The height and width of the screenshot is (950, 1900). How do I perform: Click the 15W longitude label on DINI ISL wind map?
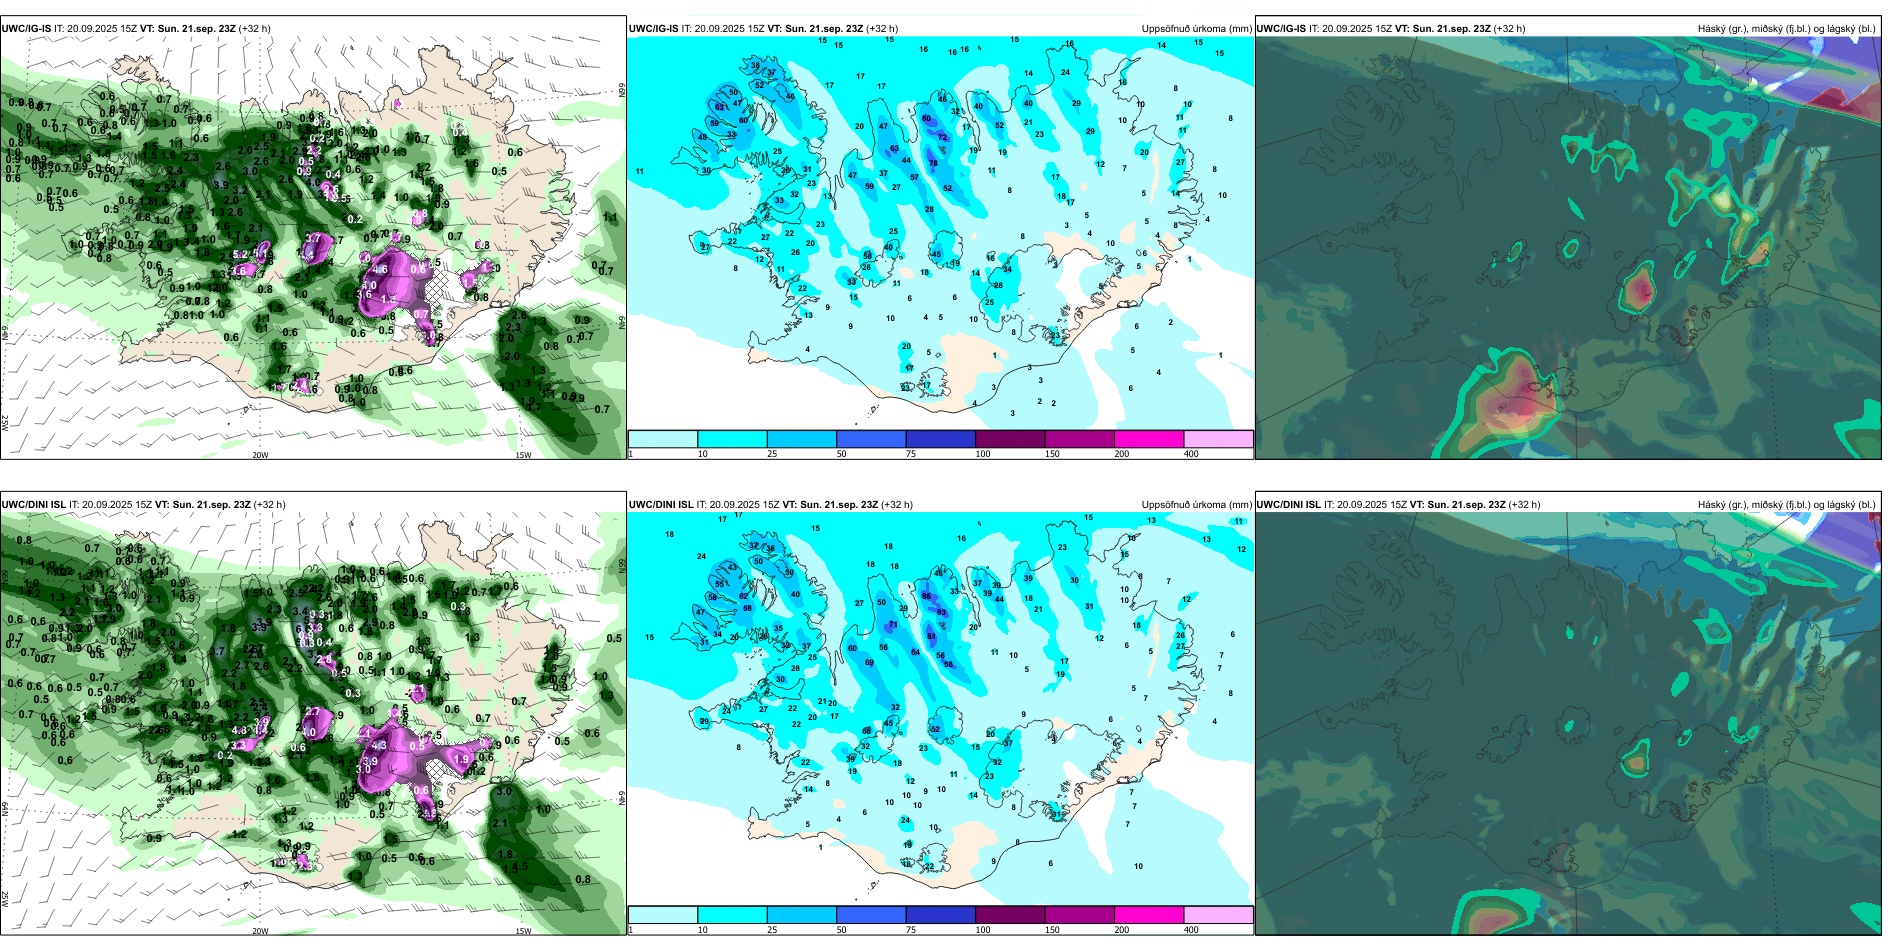523,931
